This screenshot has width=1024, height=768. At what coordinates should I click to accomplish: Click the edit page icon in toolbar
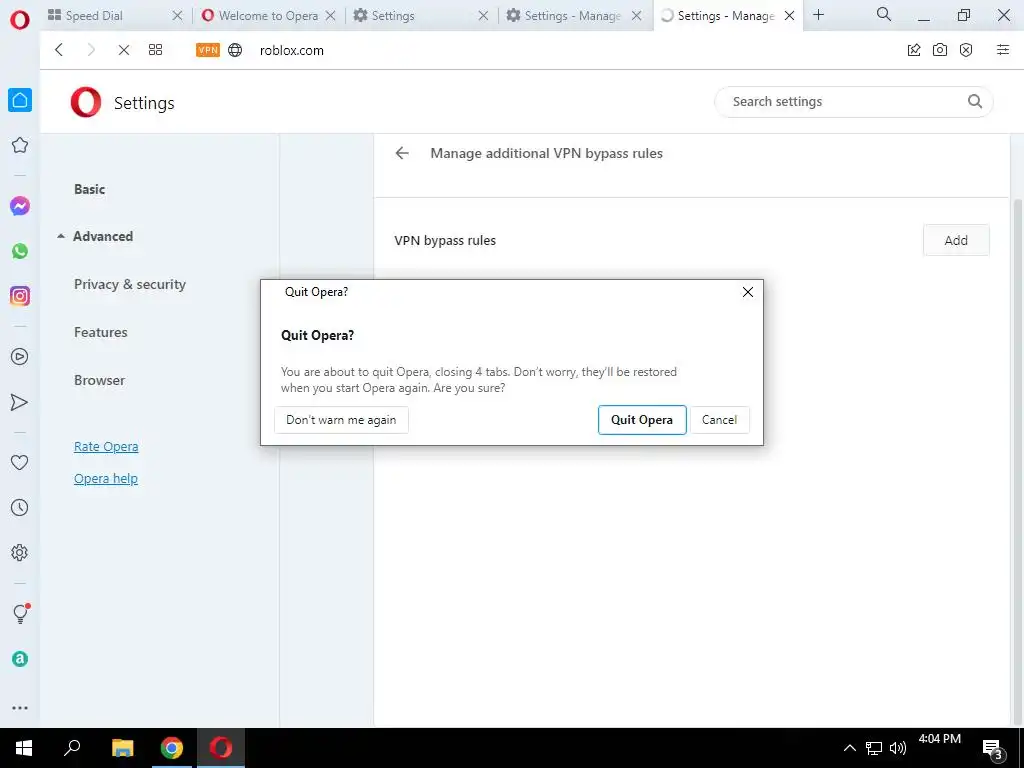[914, 50]
